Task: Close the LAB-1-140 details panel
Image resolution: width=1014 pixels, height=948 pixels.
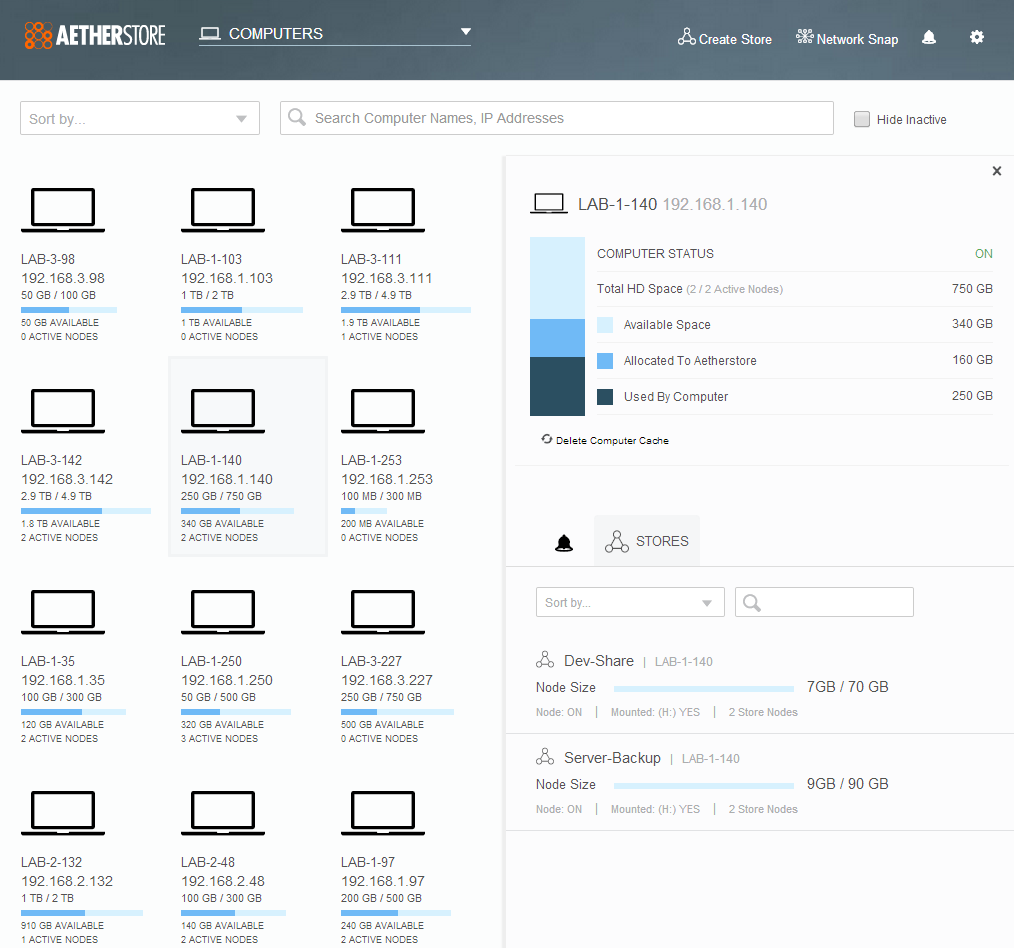Action: point(996,171)
